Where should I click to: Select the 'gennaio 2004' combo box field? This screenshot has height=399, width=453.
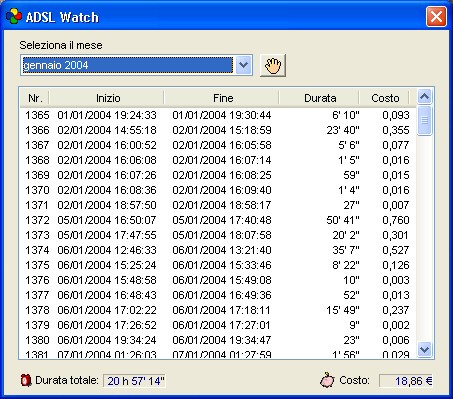(x=136, y=65)
